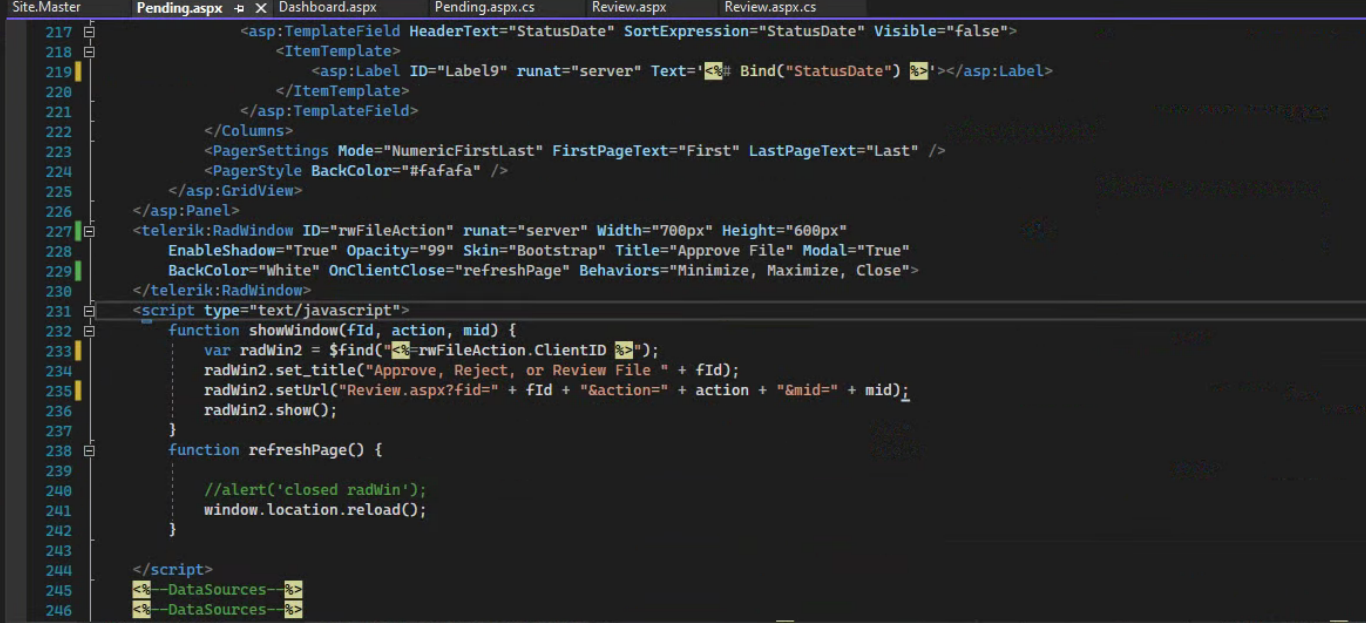
Task: Switch to the Pending.aspx.cs tab
Action: pyautogui.click(x=484, y=7)
